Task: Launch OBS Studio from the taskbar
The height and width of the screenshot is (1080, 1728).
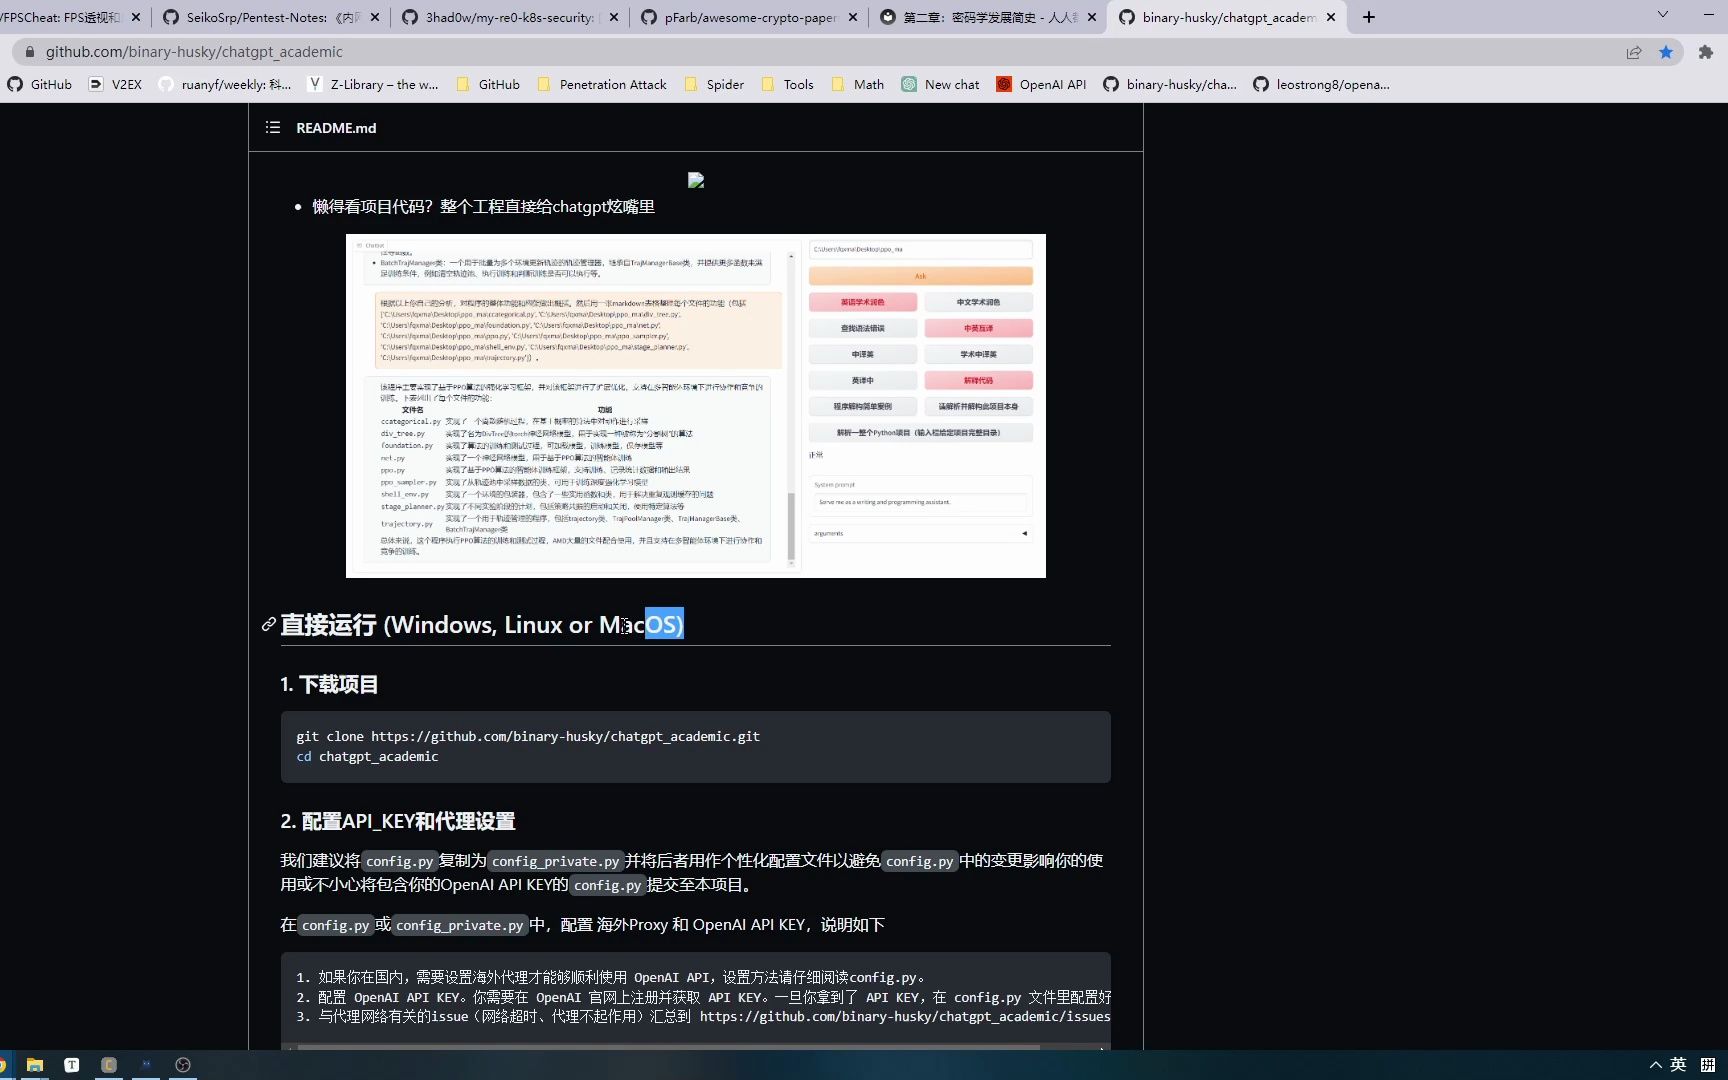Action: click(183, 1064)
